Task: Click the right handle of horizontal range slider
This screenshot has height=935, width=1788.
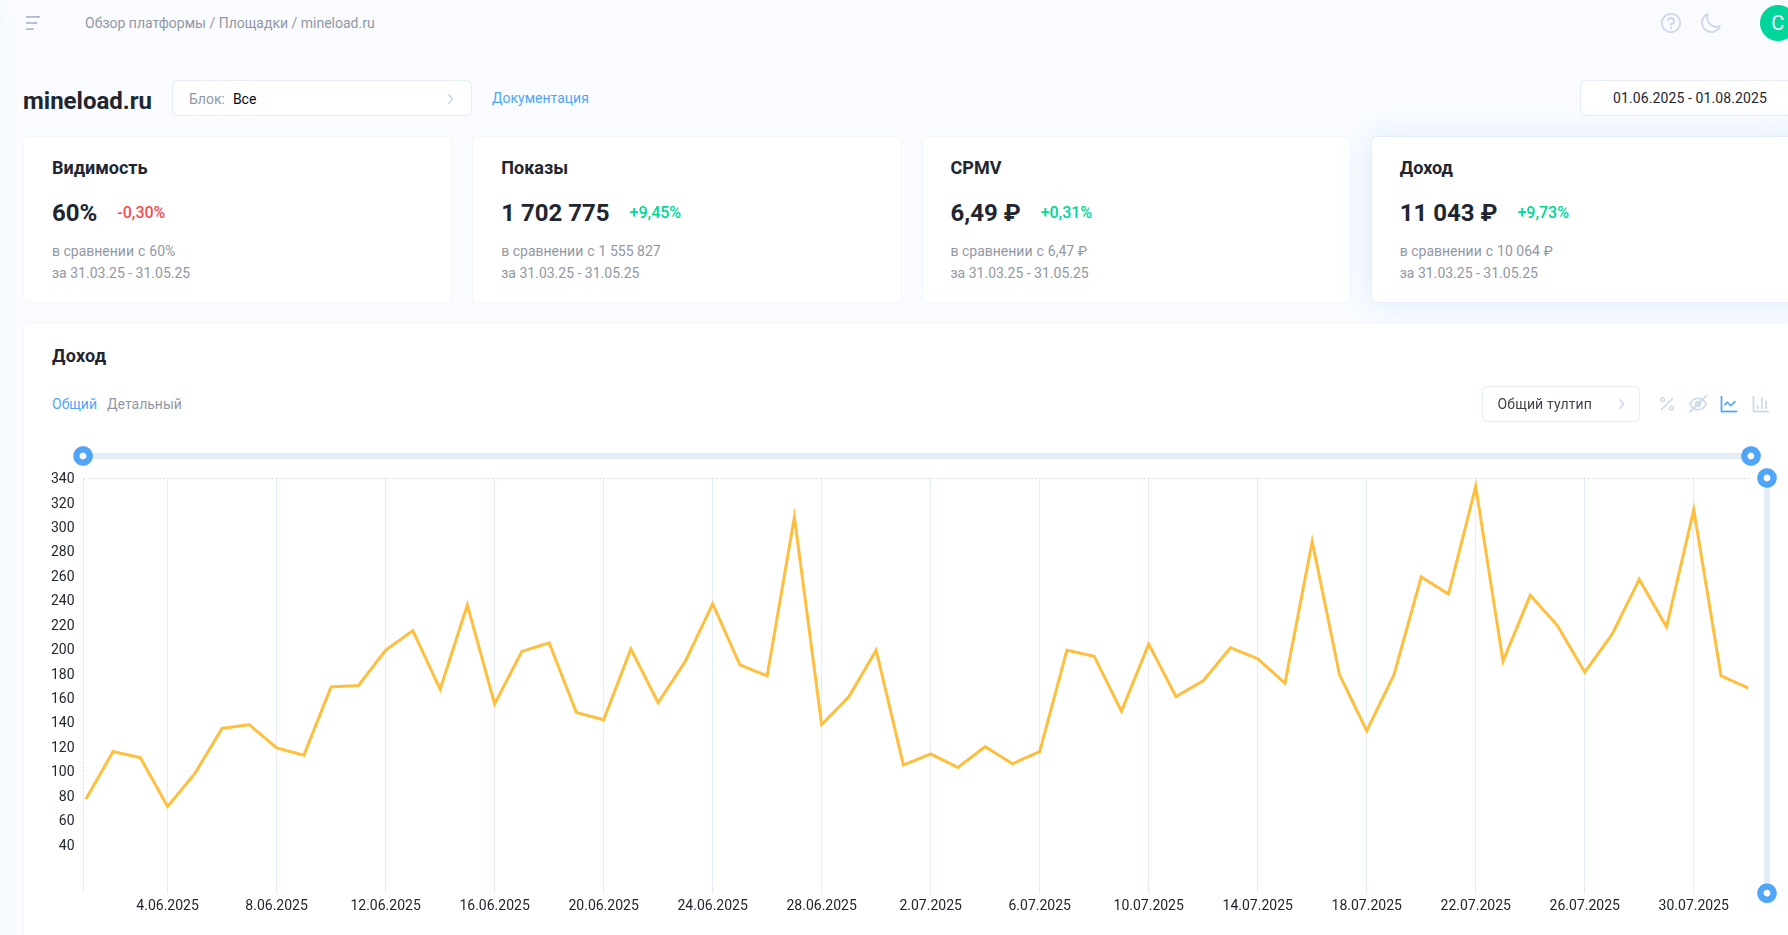Action: (1750, 456)
